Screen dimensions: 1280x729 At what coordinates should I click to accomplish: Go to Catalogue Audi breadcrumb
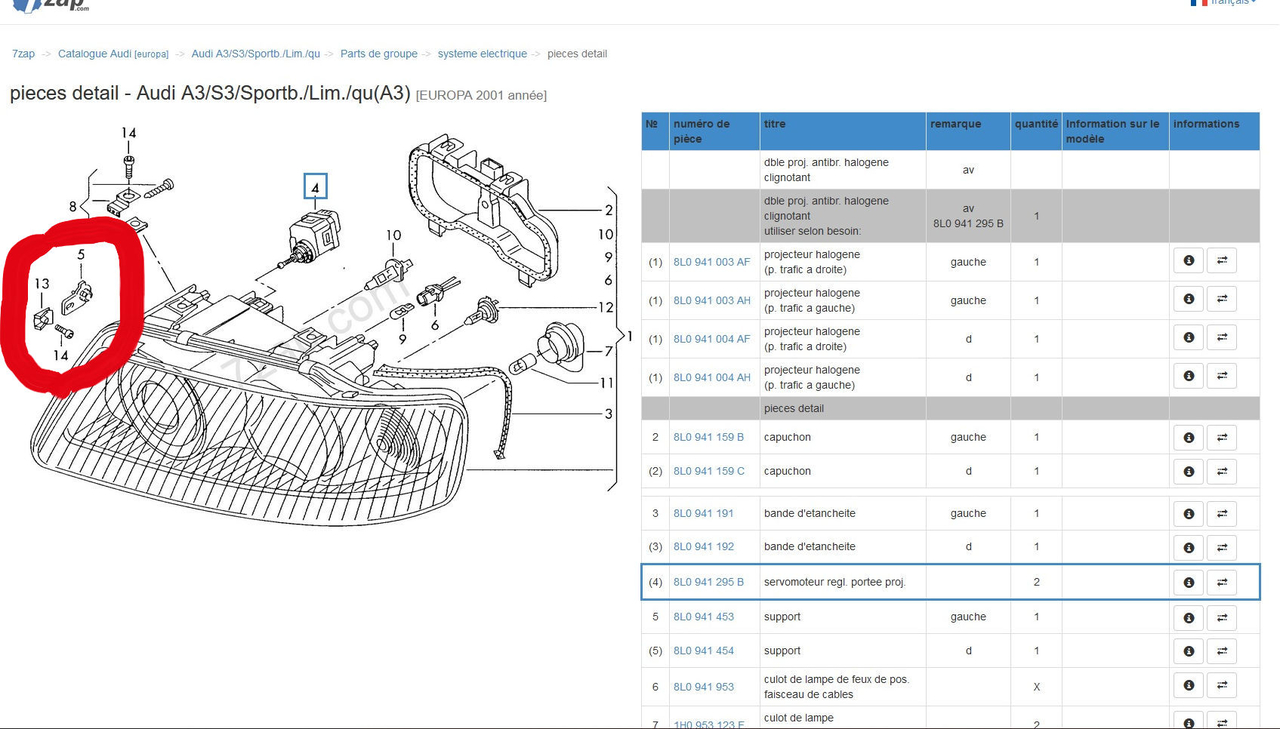pos(113,54)
